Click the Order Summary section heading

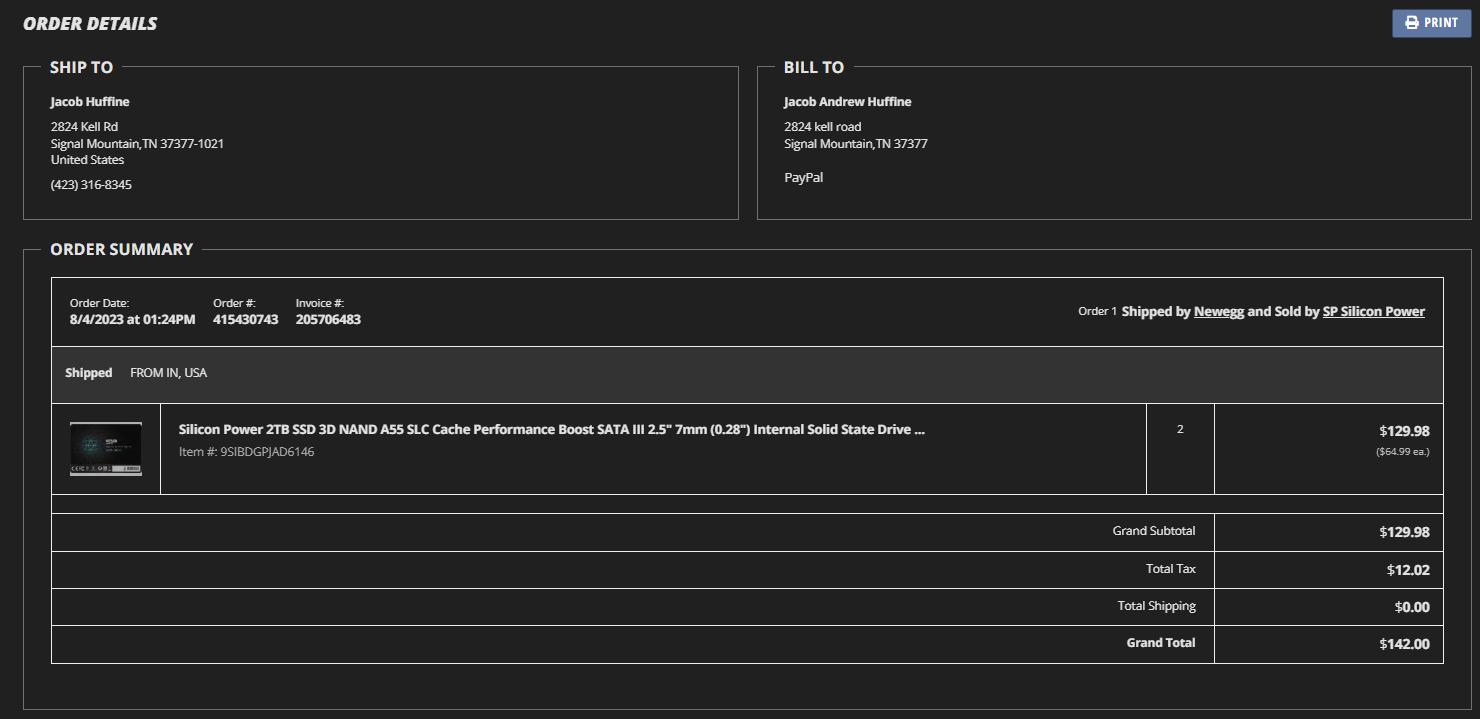121,249
